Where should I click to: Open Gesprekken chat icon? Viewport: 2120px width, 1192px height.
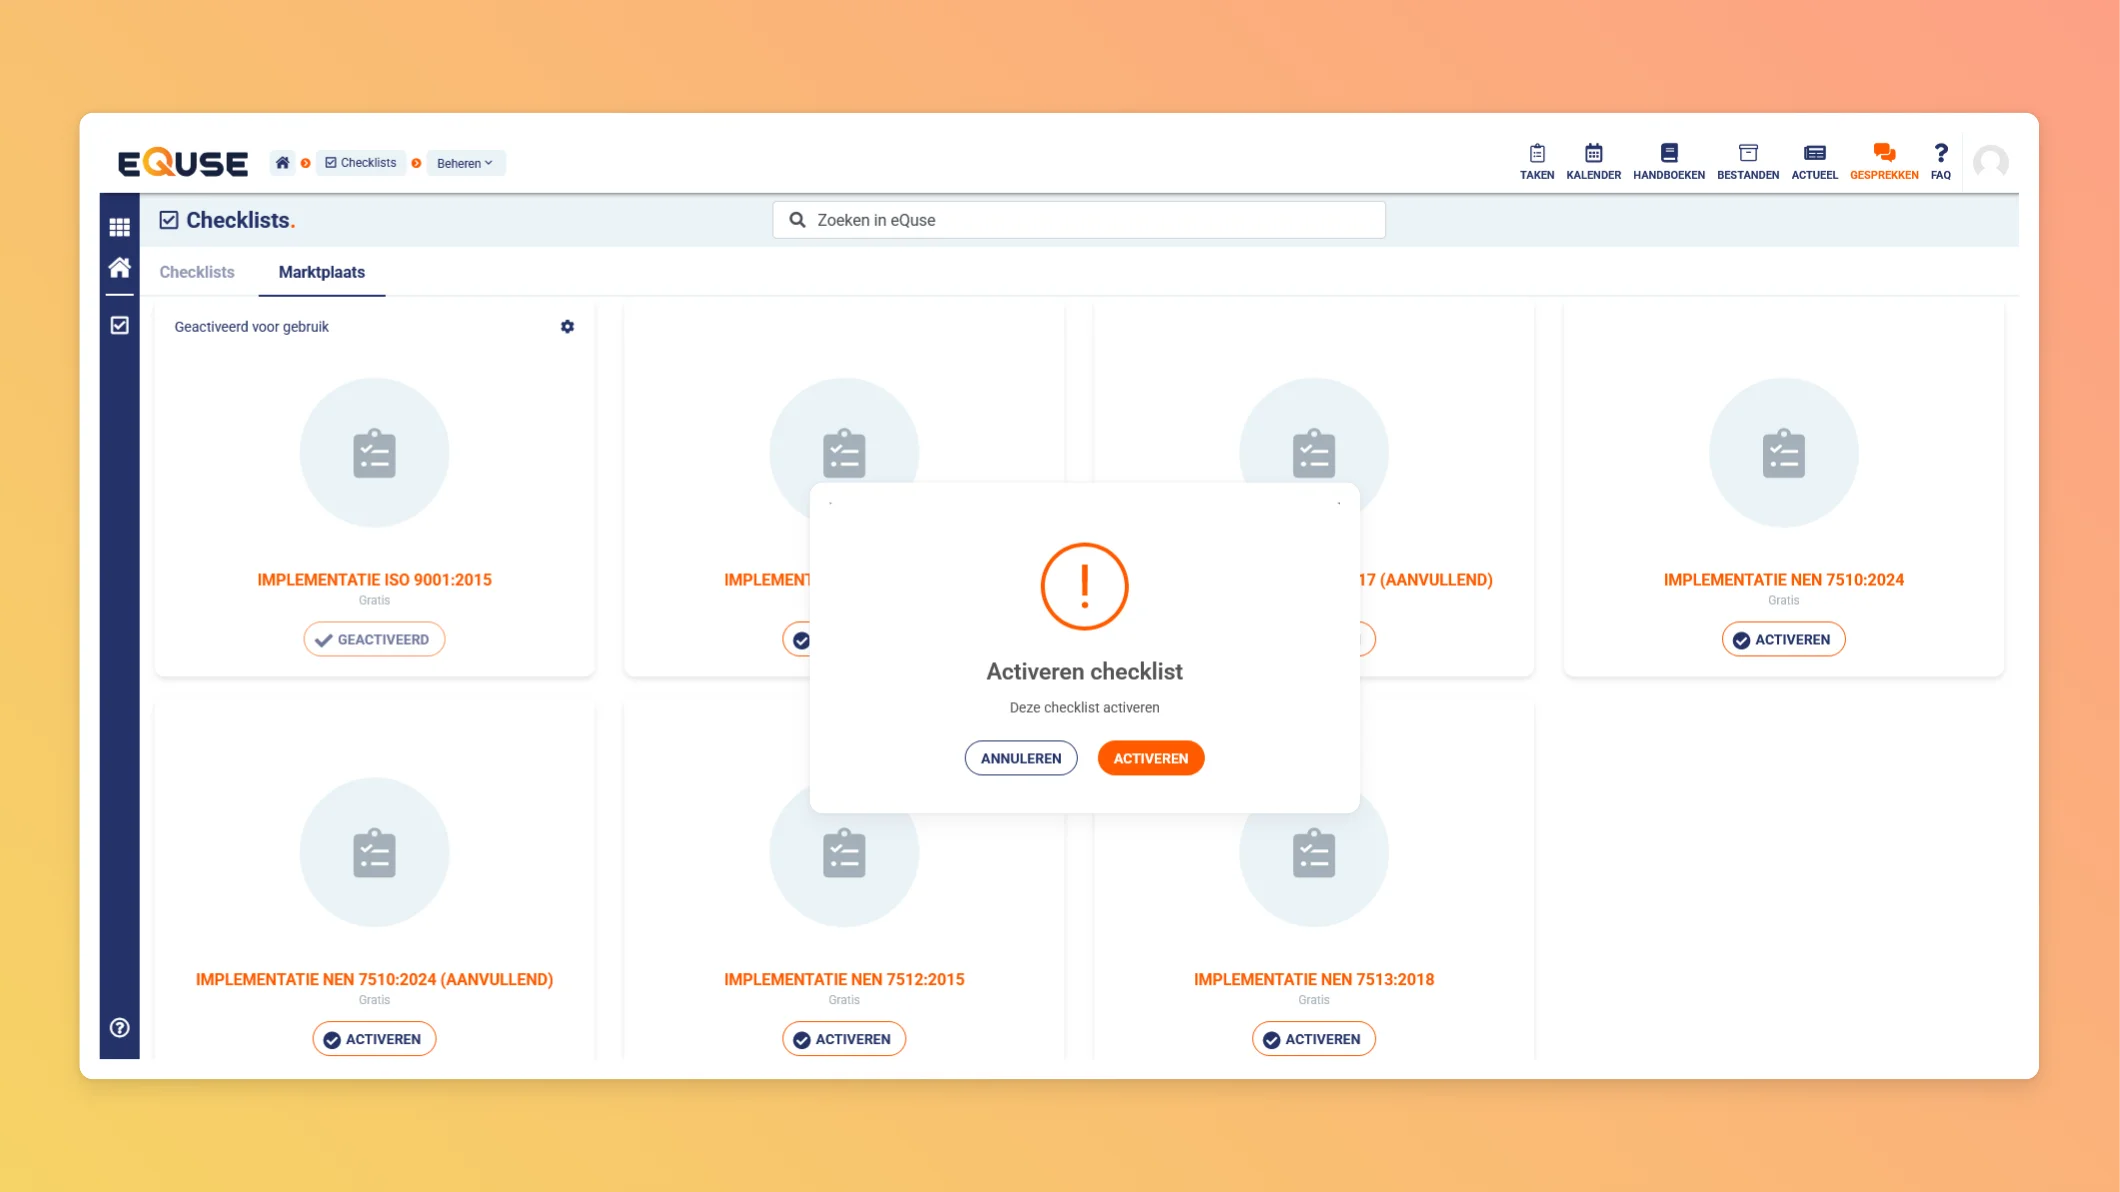click(x=1883, y=154)
